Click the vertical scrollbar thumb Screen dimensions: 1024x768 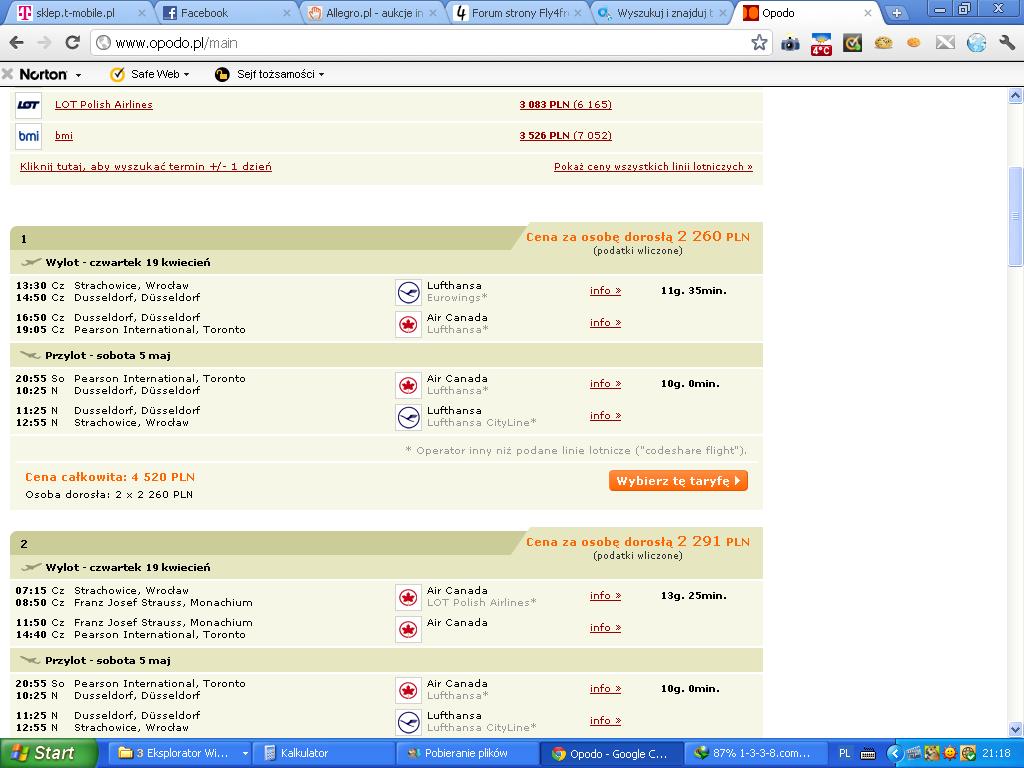[x=1016, y=216]
